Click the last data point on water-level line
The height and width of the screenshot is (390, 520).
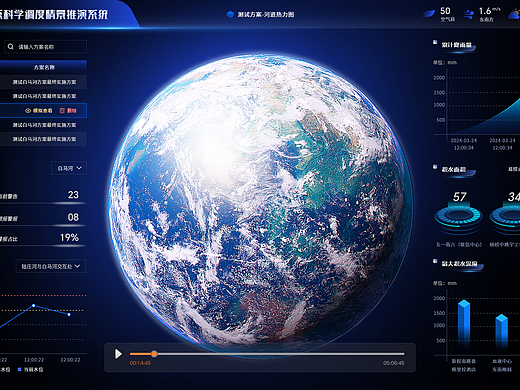click(x=69, y=314)
